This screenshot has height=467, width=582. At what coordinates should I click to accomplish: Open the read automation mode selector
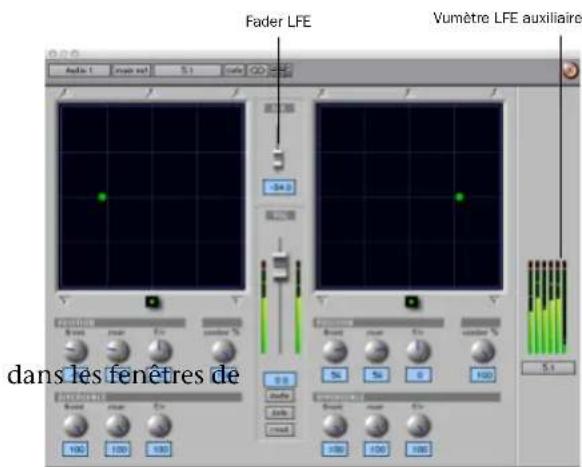click(x=280, y=430)
